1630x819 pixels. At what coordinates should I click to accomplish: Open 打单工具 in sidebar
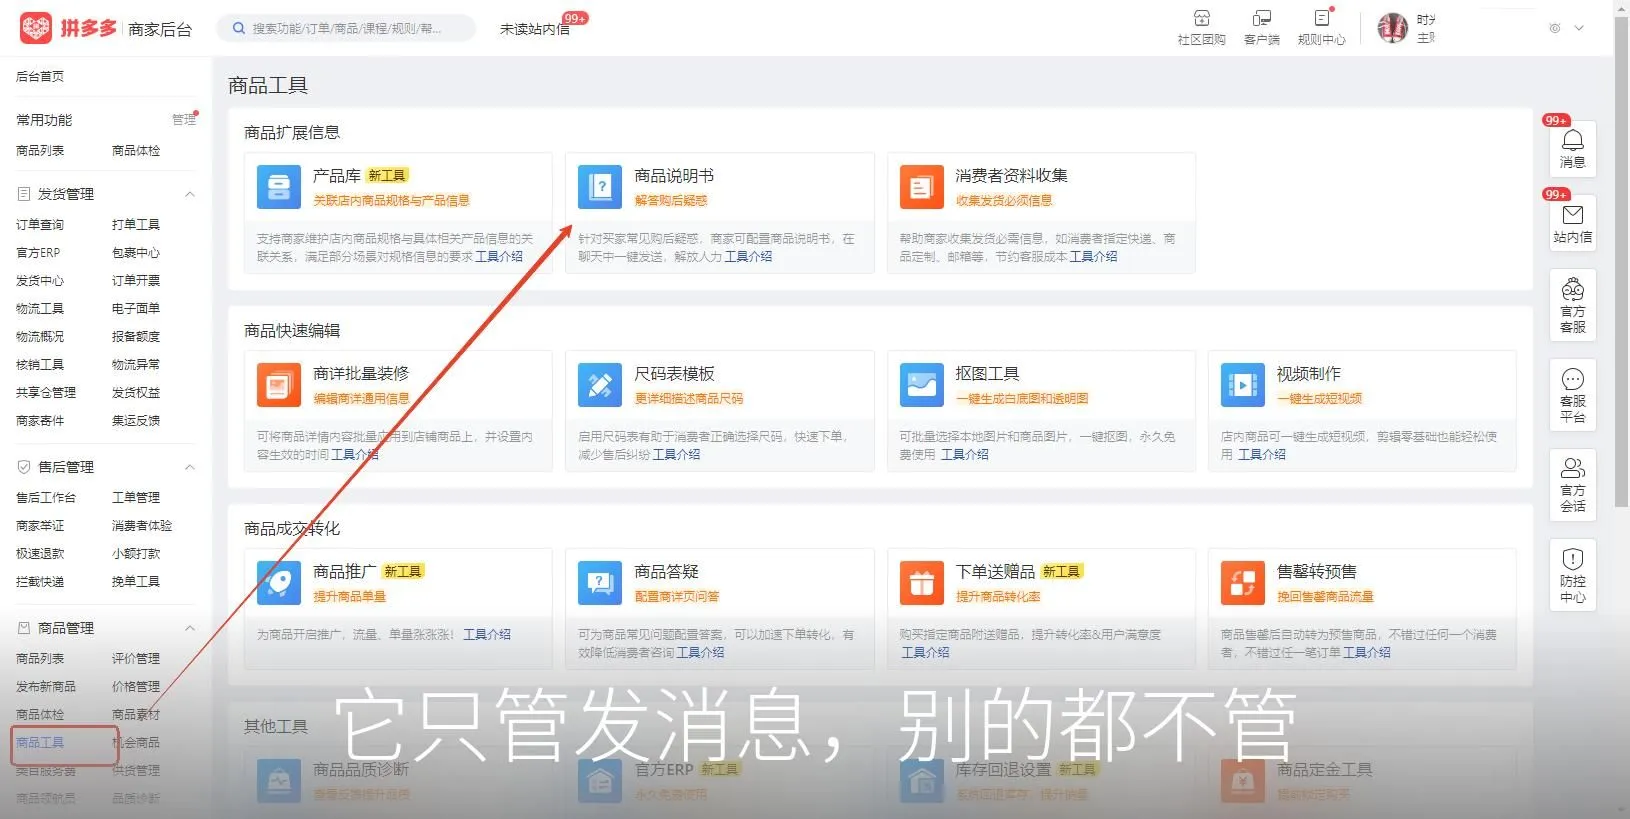click(136, 225)
